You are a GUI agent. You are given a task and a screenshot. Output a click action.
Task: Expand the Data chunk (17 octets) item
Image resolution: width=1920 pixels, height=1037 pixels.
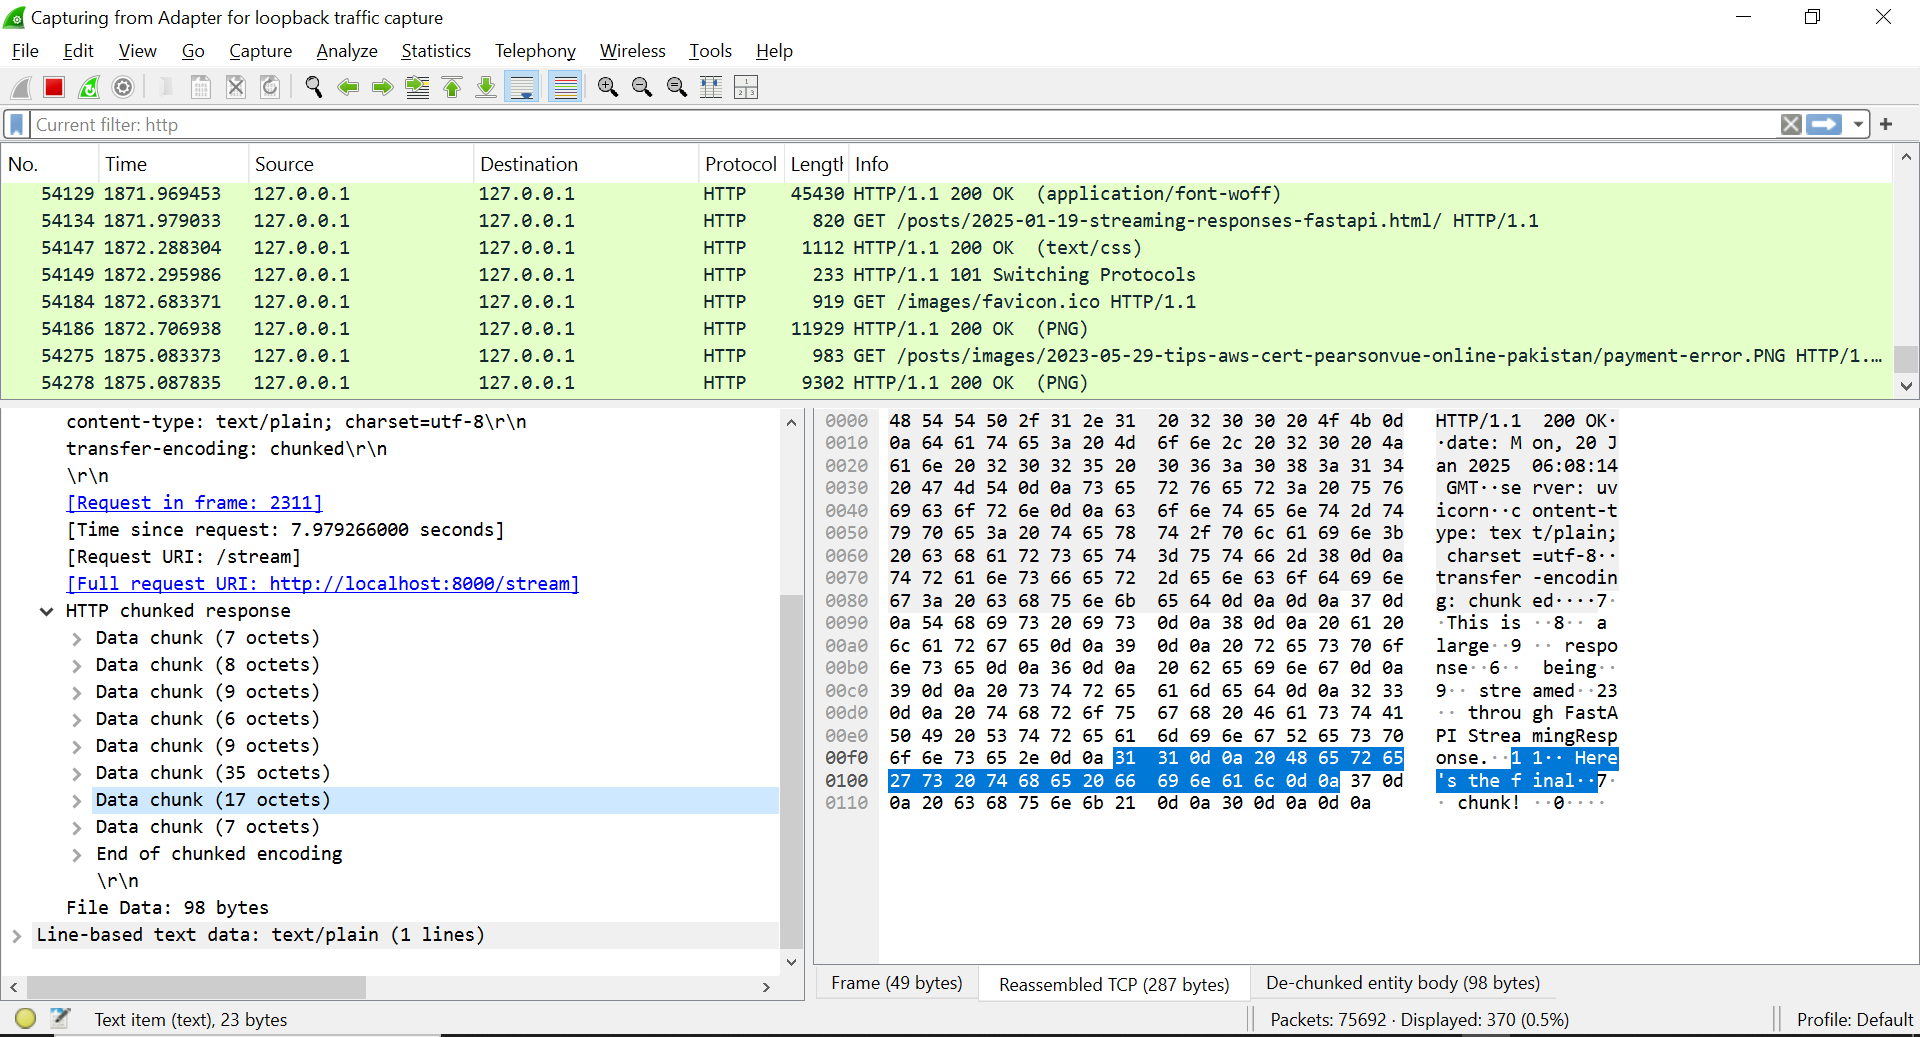pos(77,800)
